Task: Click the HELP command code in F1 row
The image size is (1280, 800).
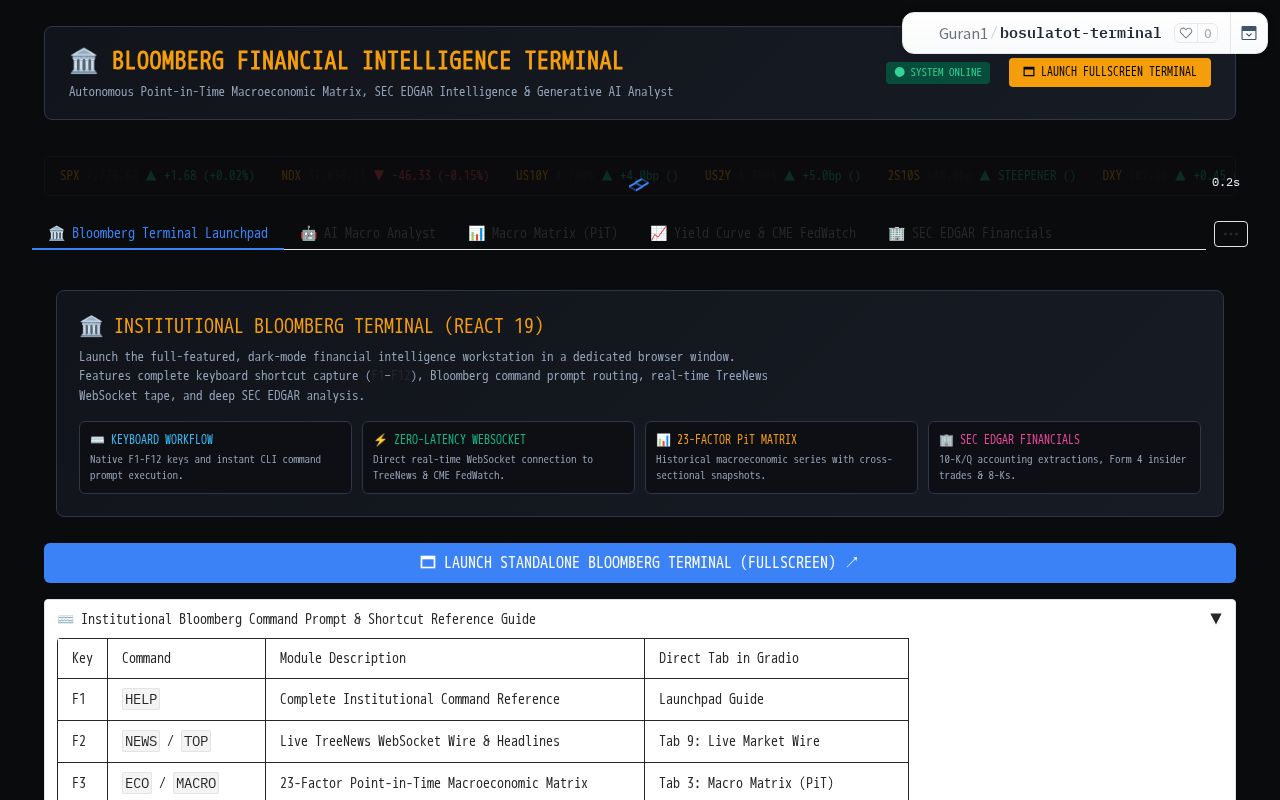Action: [x=141, y=699]
